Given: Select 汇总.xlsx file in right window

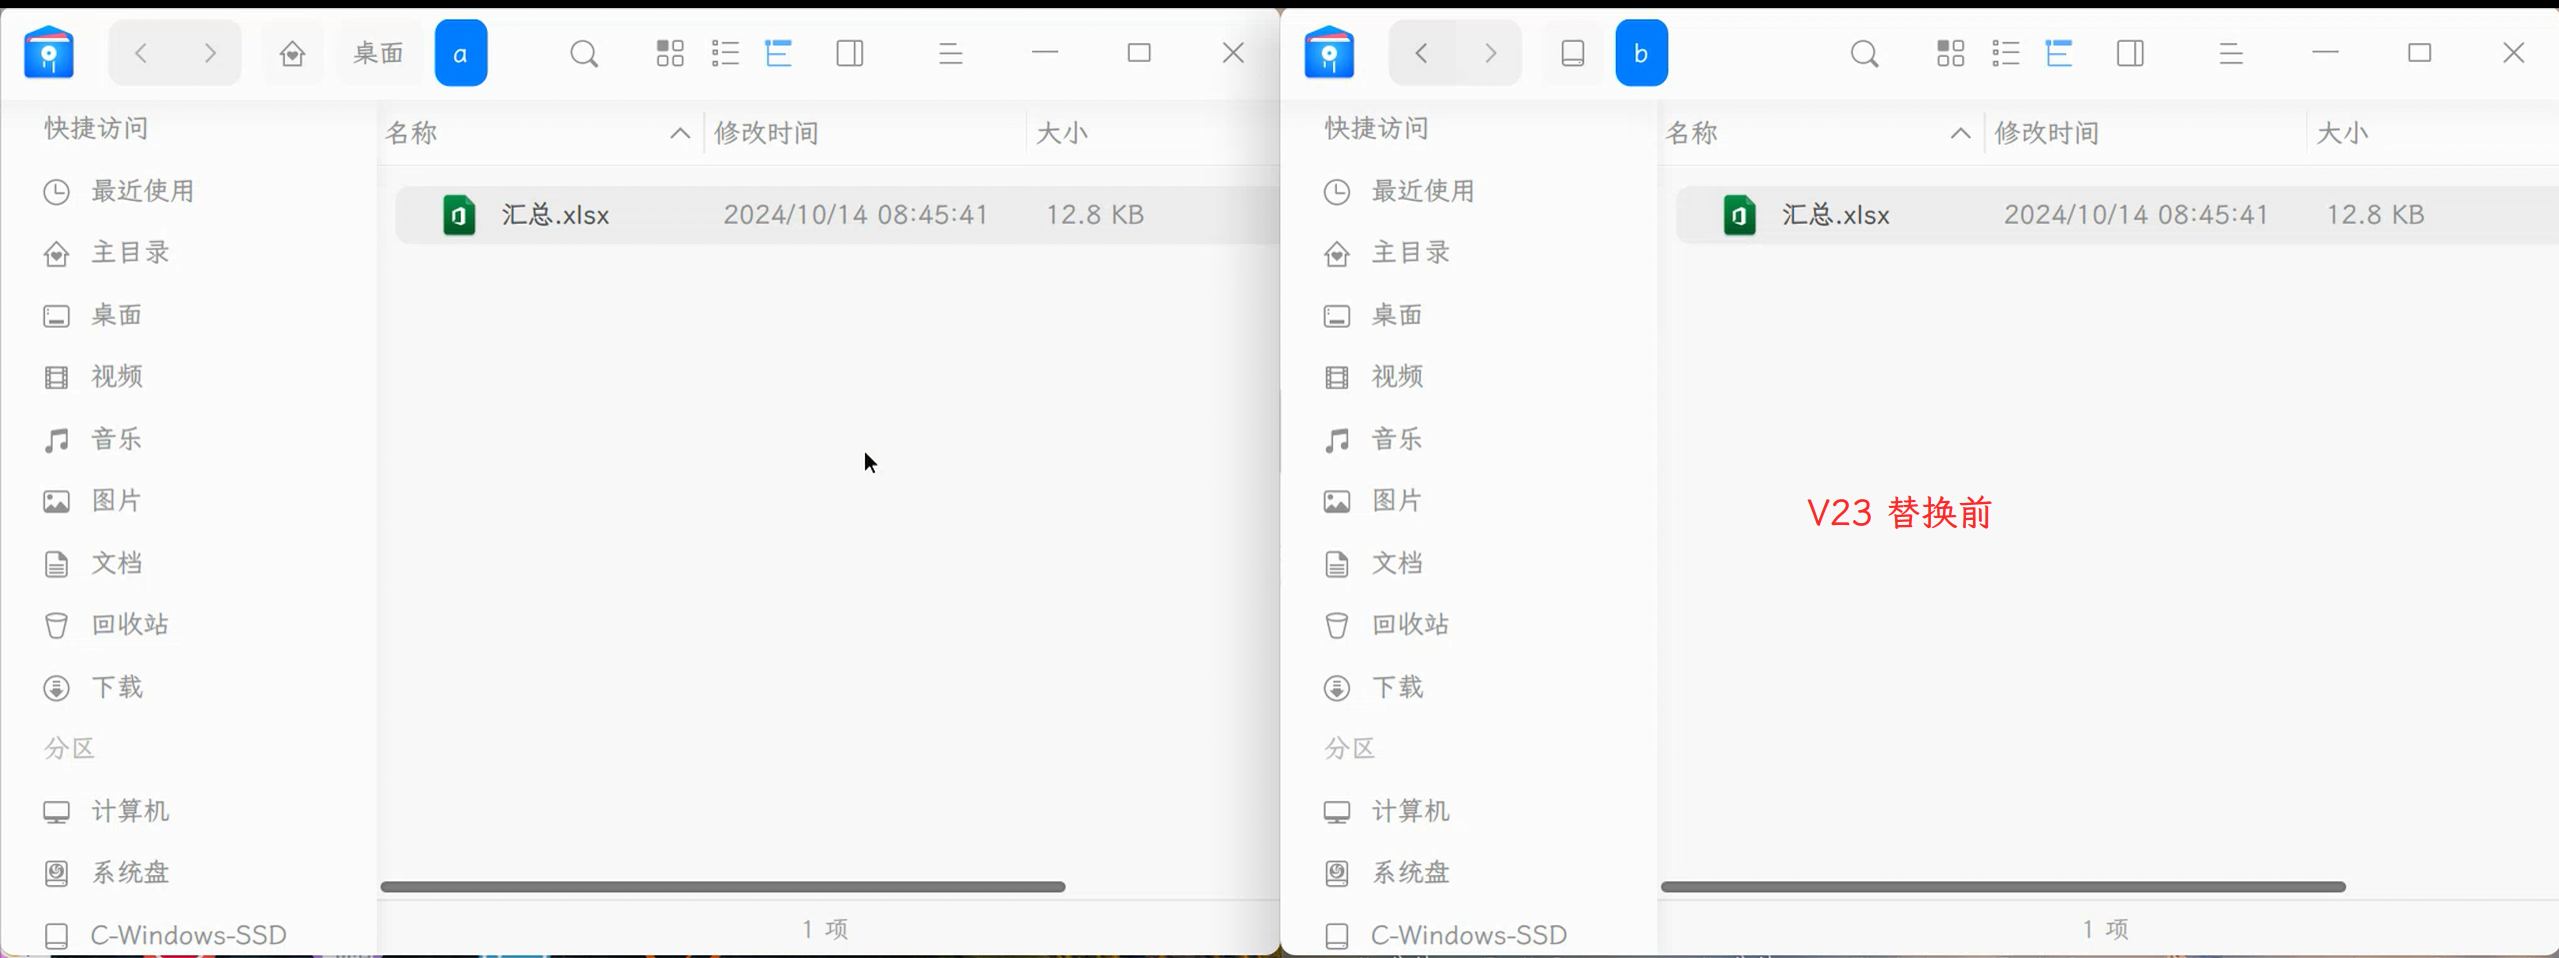Looking at the screenshot, I should click(2117, 215).
